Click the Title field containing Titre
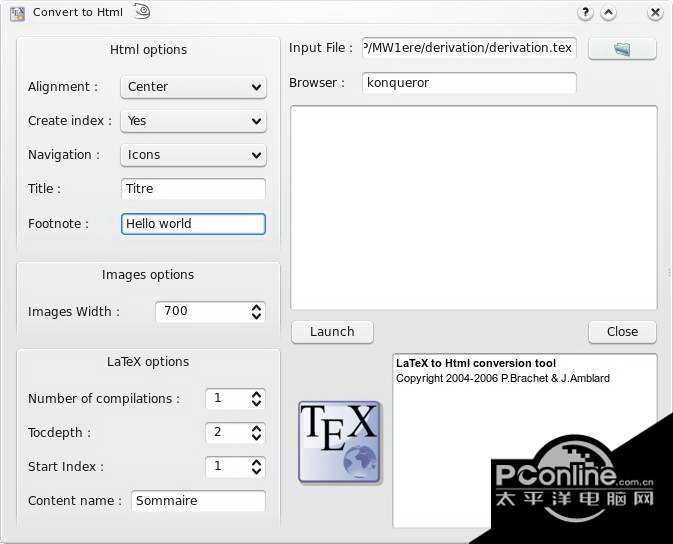The width and height of the screenshot is (673, 544). 193,189
